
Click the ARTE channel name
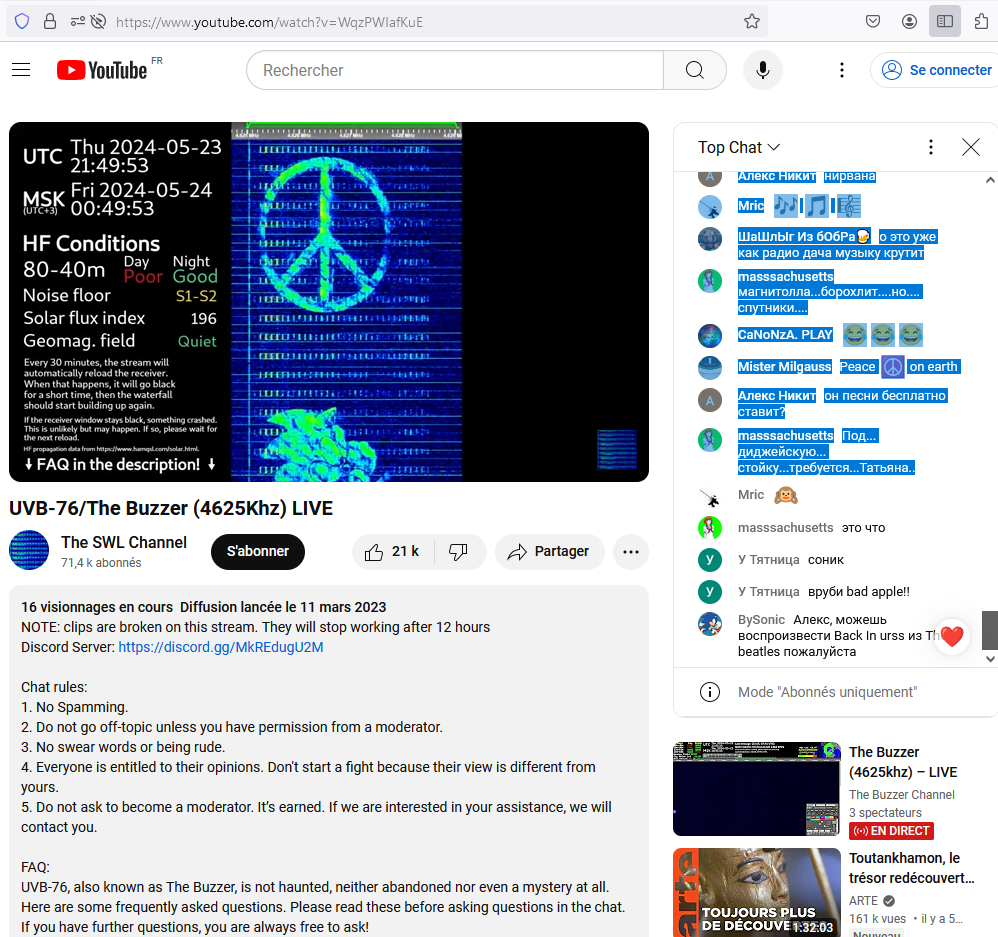pyautogui.click(x=863, y=901)
